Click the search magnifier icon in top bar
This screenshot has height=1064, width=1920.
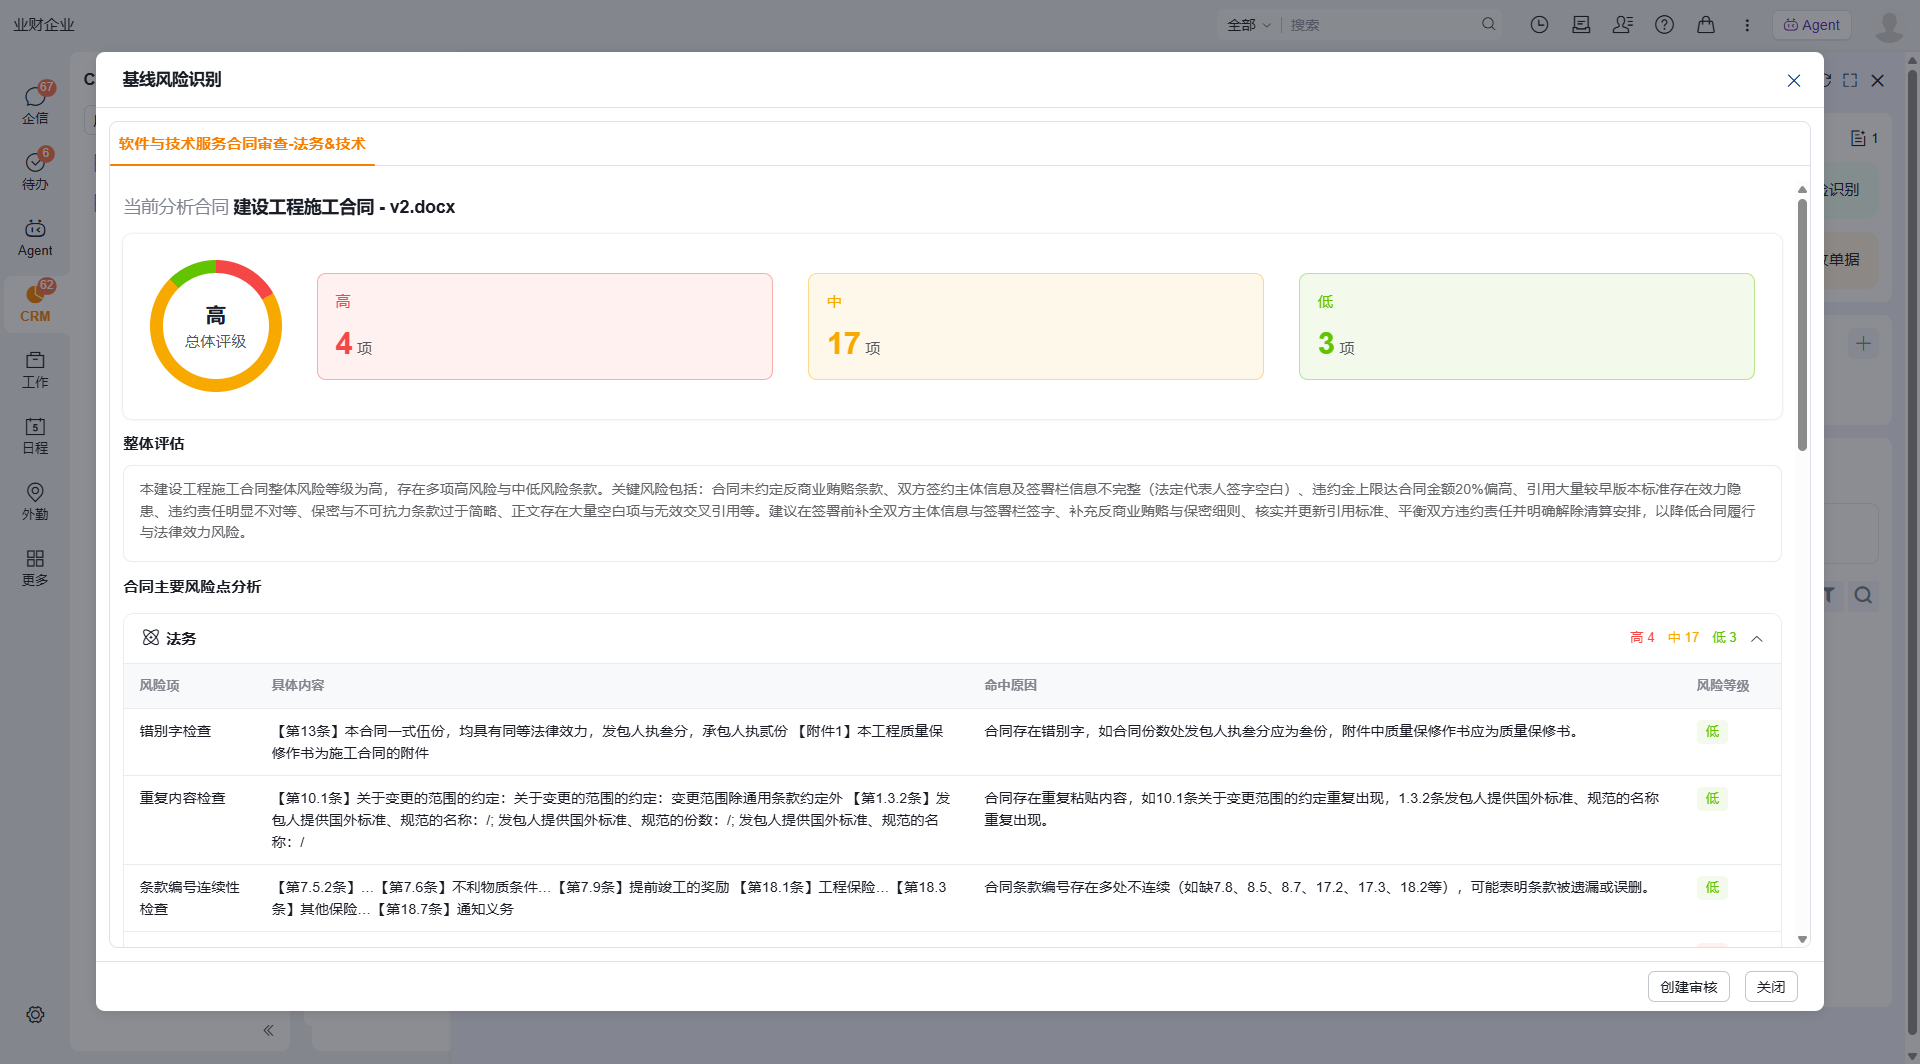[x=1488, y=24]
